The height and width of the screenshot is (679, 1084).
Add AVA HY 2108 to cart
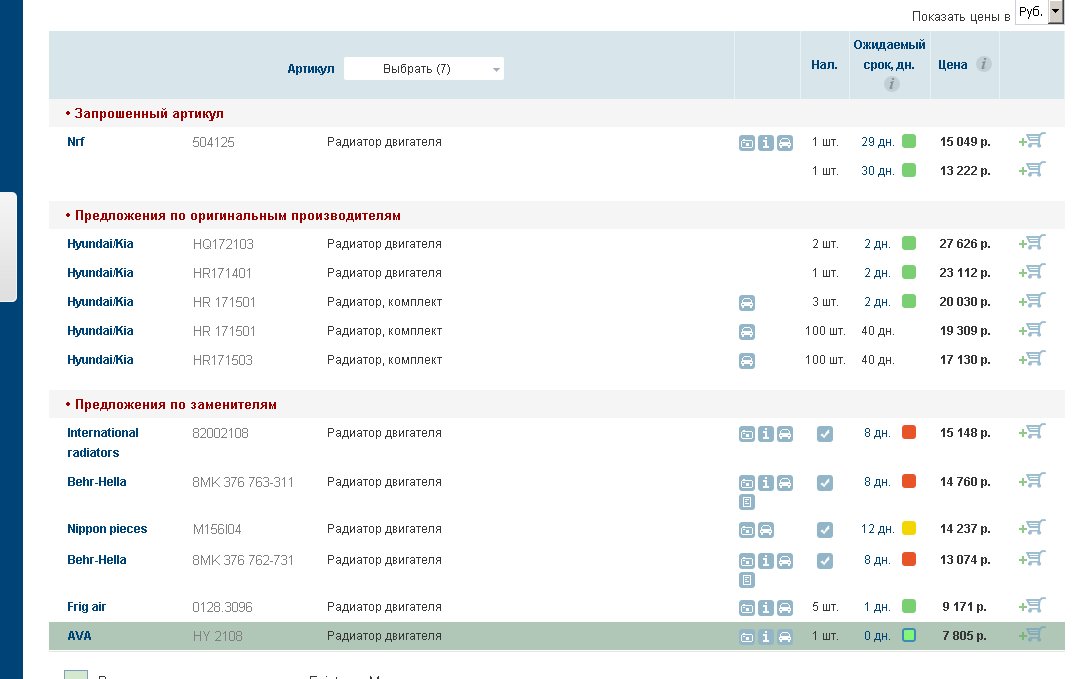[1032, 635]
